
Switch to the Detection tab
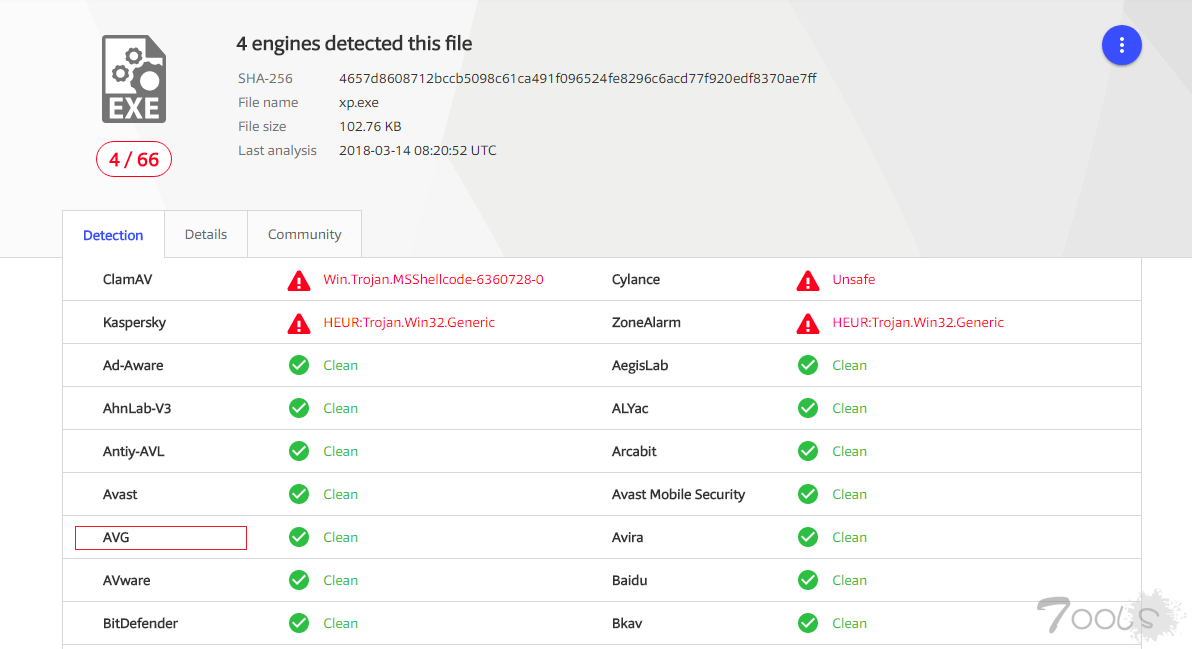tap(113, 235)
